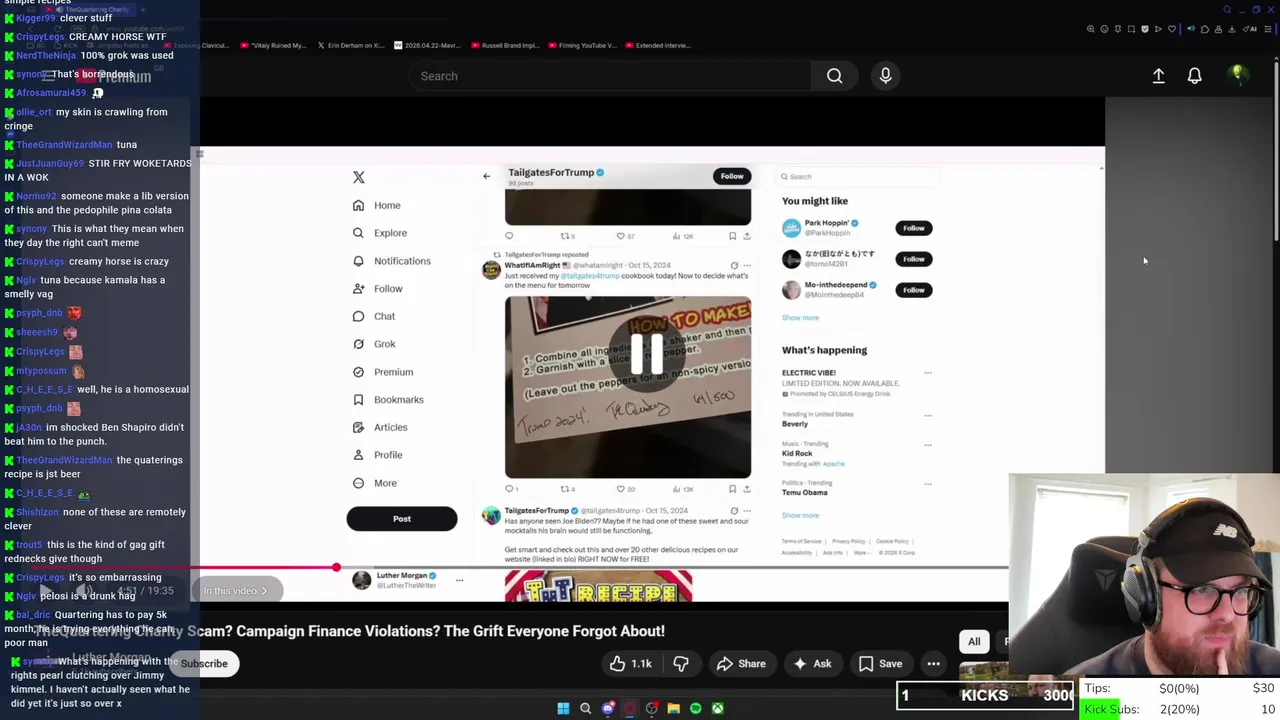Open Discord from the taskbar

(x=607, y=709)
